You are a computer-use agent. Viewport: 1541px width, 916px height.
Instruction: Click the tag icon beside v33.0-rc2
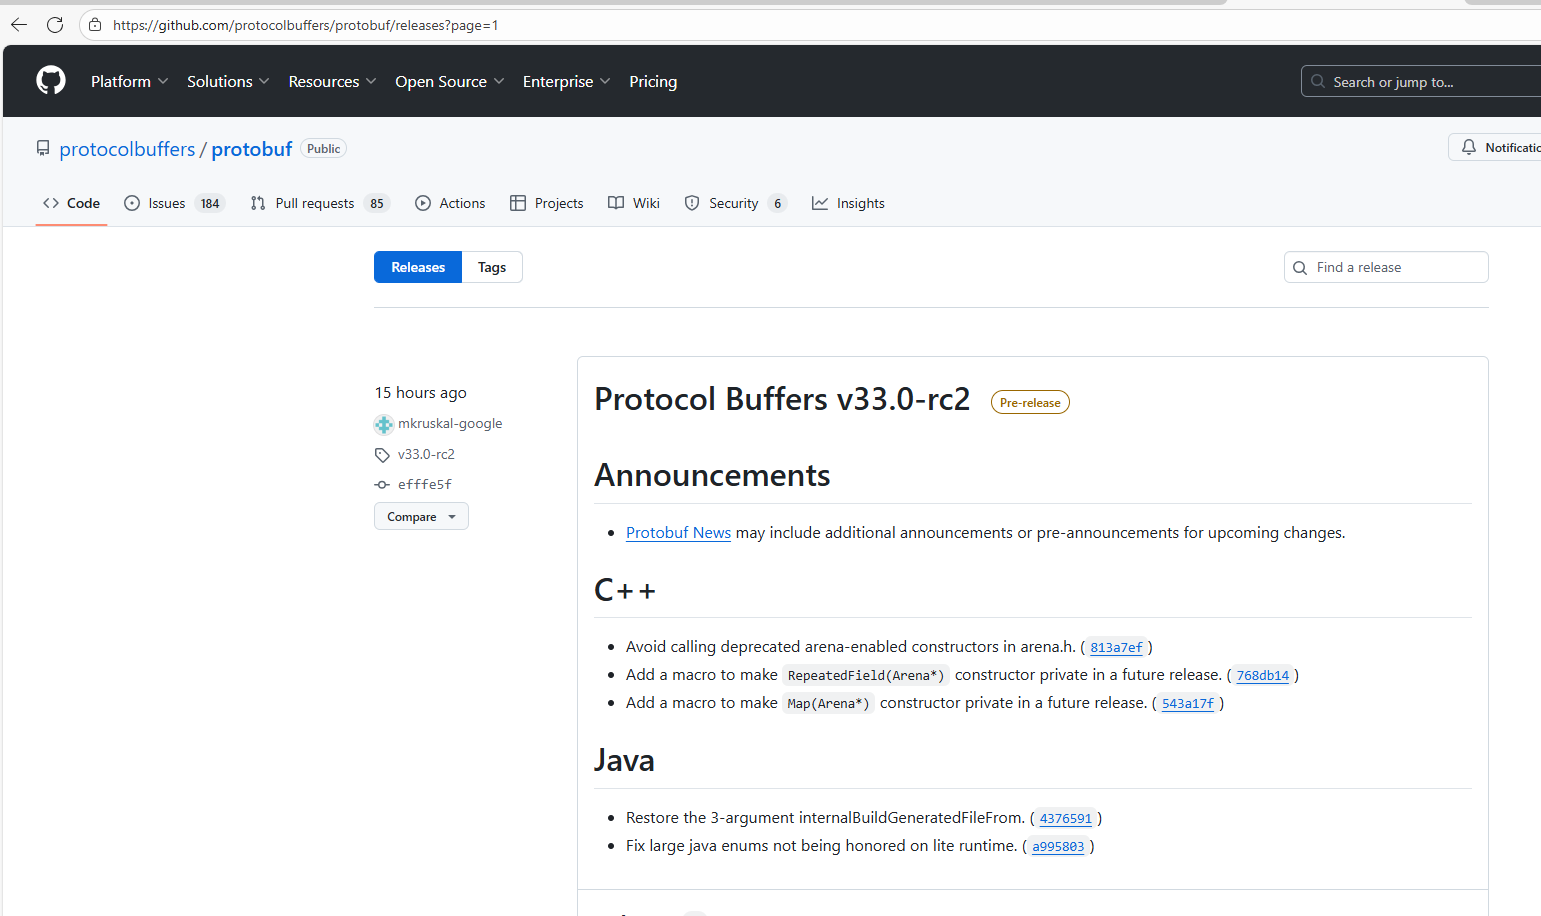[382, 455]
